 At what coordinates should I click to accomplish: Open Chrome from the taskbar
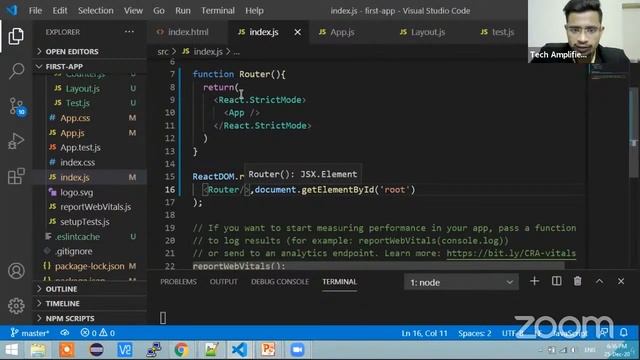pyautogui.click(x=181, y=350)
